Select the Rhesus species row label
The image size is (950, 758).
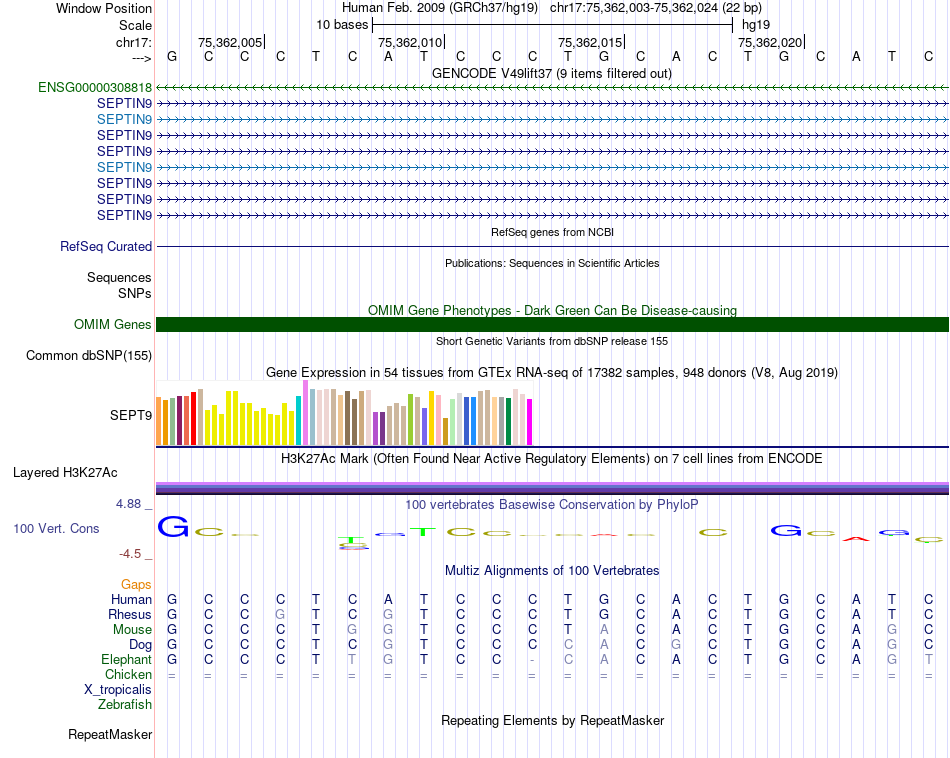tap(130, 614)
